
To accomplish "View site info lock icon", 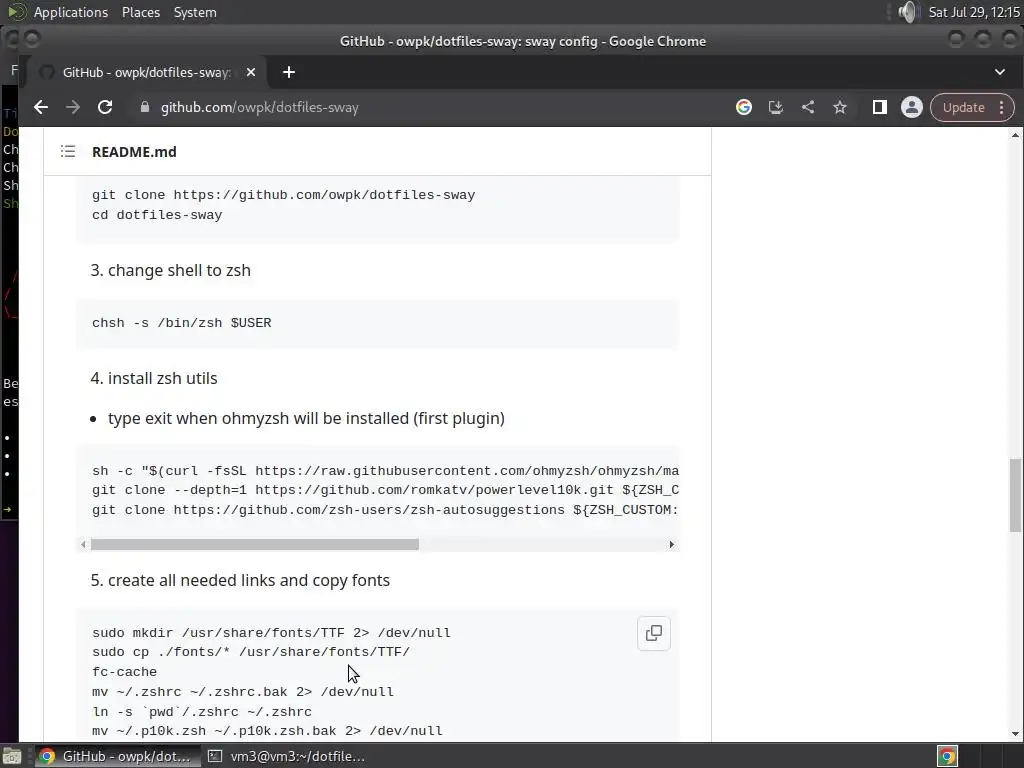I will pyautogui.click(x=145, y=107).
